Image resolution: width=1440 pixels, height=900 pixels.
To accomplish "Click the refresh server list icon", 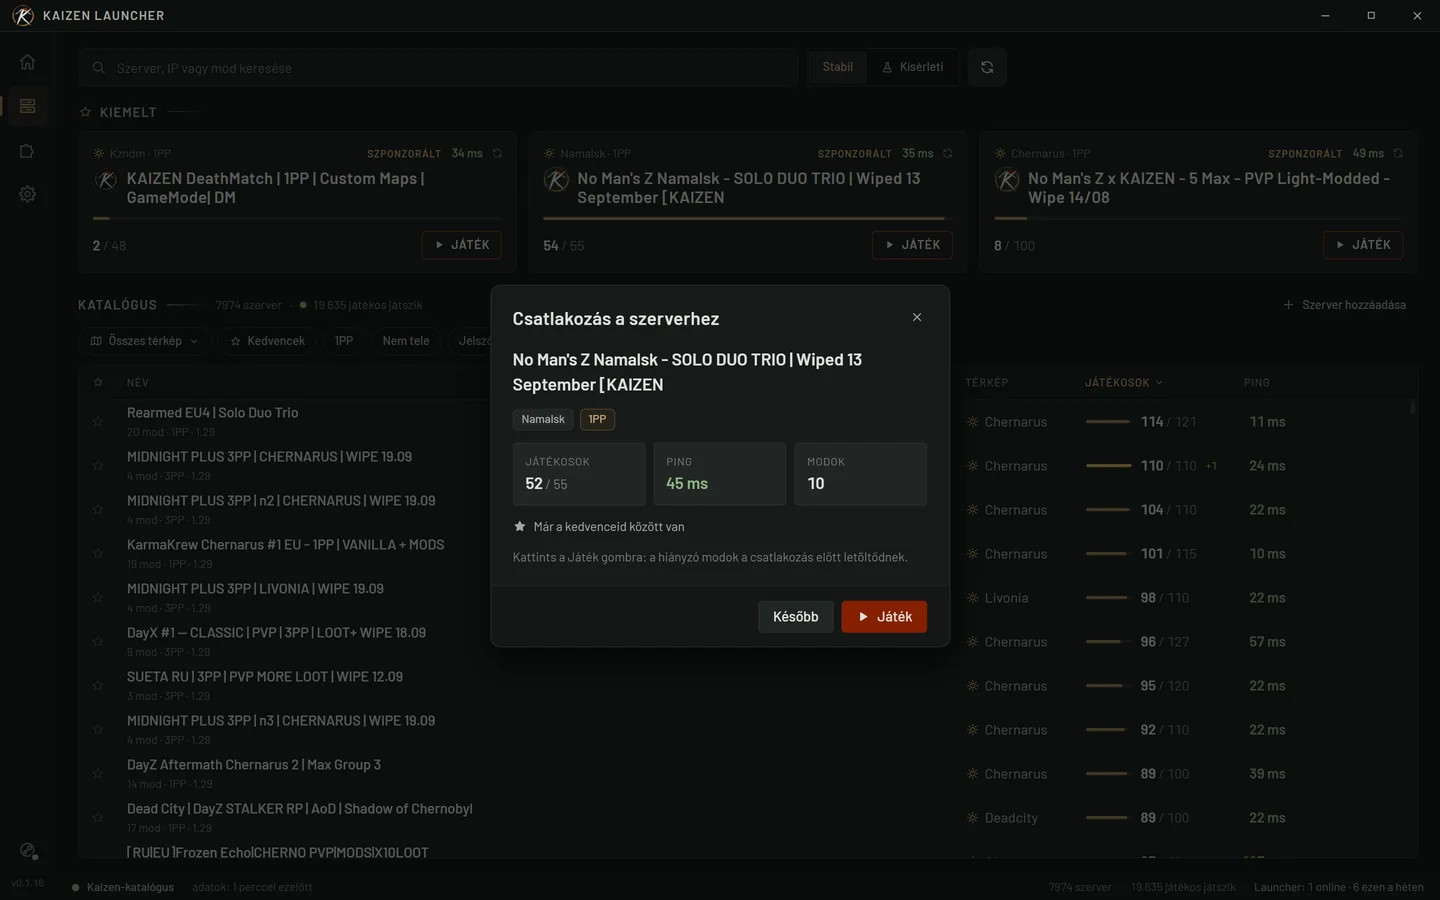I will 987,67.
